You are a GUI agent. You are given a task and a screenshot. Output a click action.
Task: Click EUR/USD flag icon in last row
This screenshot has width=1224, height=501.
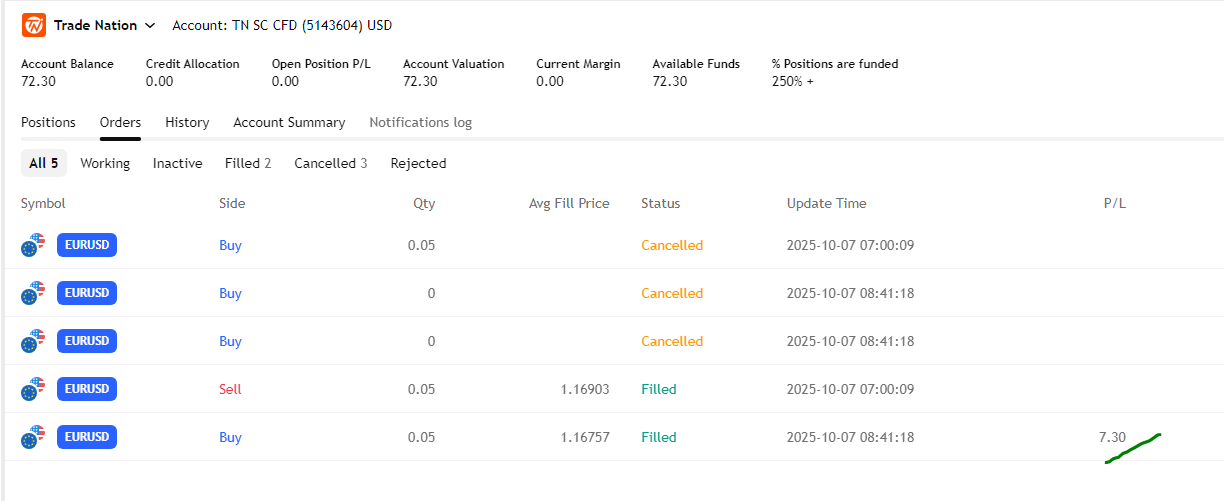click(33, 437)
